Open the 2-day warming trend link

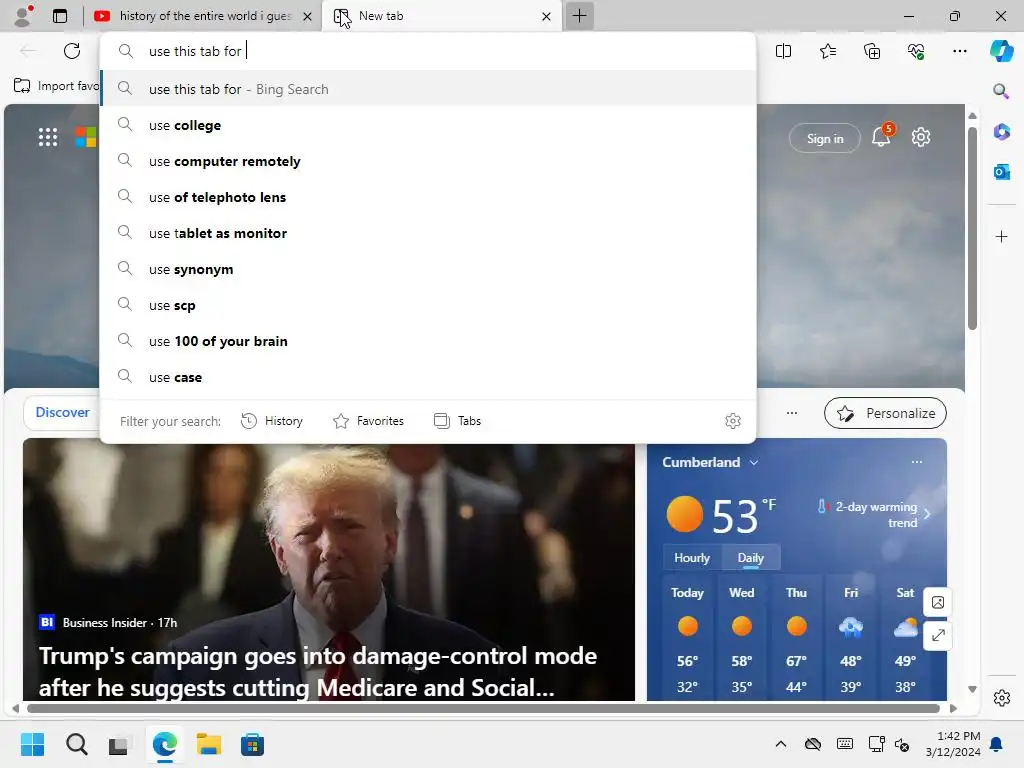click(874, 515)
